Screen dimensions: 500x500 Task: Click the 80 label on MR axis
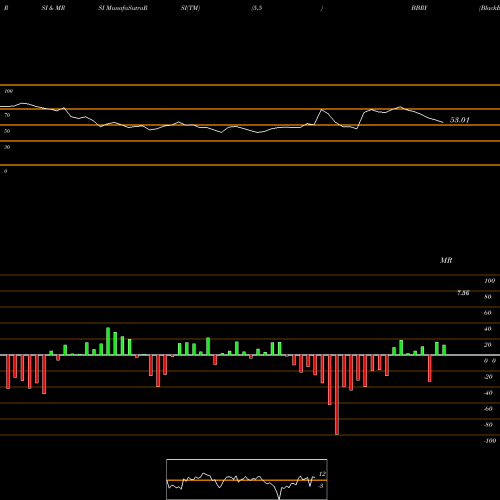pyautogui.click(x=488, y=297)
